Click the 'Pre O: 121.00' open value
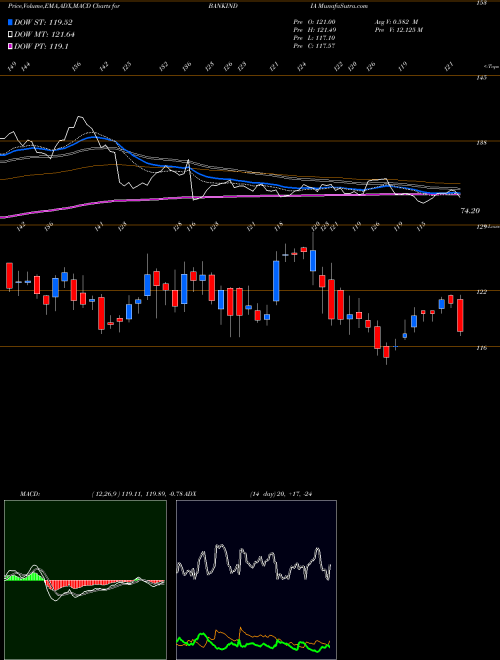This screenshot has height=660, width=500. pyautogui.click(x=314, y=22)
